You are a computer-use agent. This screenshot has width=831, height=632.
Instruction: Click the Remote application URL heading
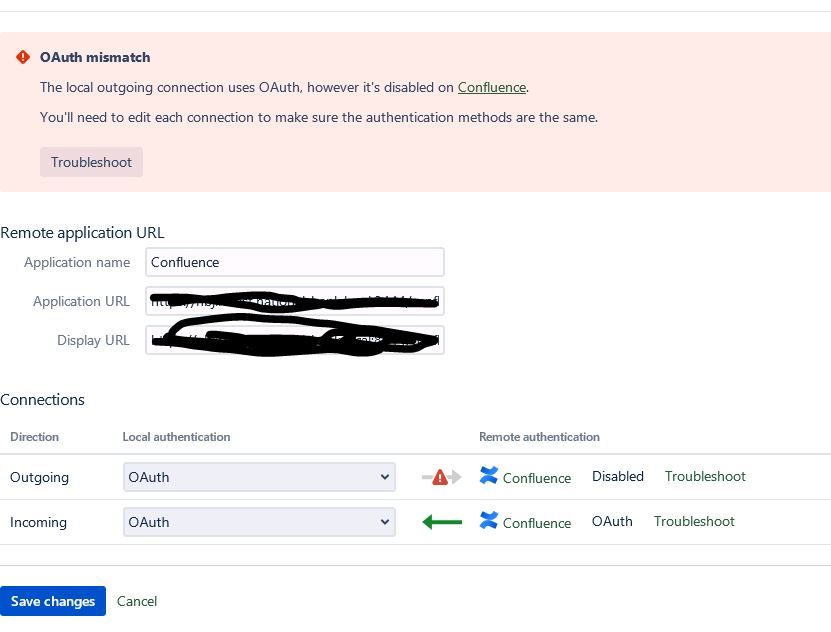[x=82, y=233]
